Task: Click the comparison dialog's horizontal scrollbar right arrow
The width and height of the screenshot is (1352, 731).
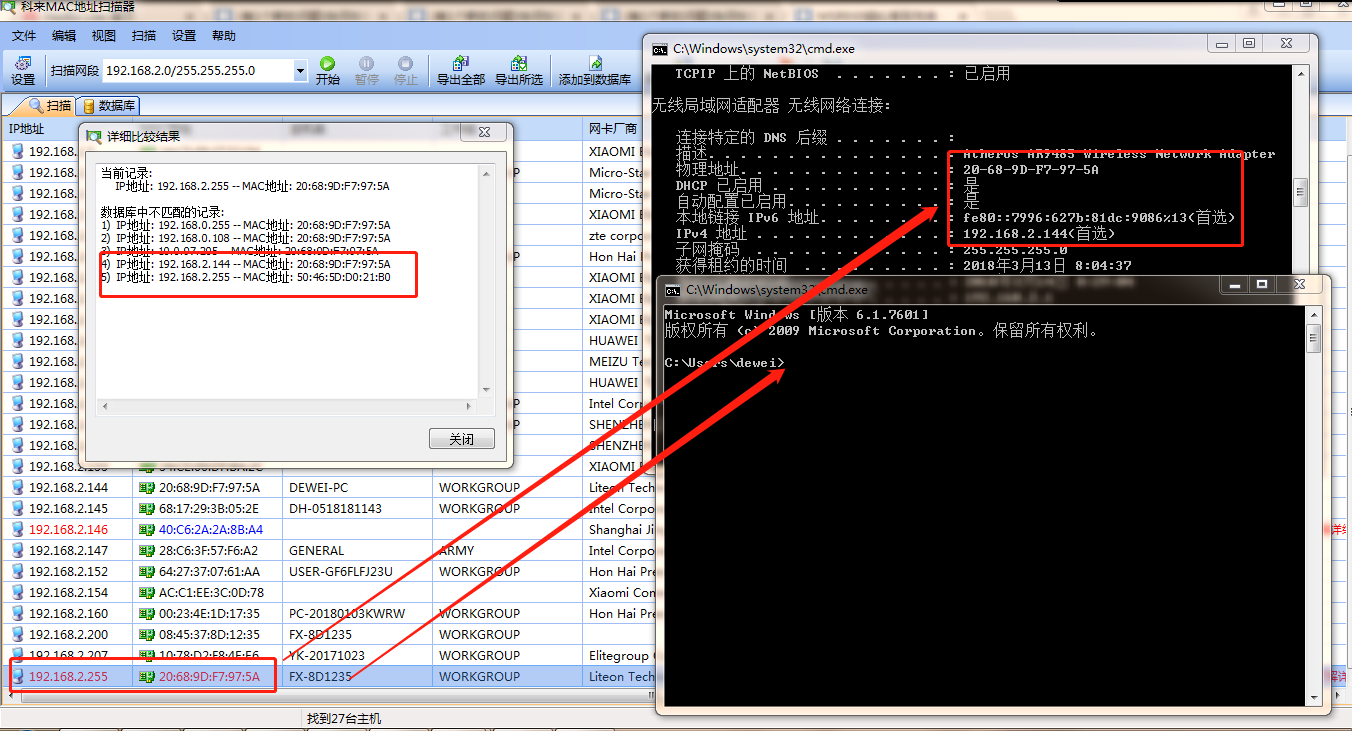Action: pyautogui.click(x=469, y=406)
